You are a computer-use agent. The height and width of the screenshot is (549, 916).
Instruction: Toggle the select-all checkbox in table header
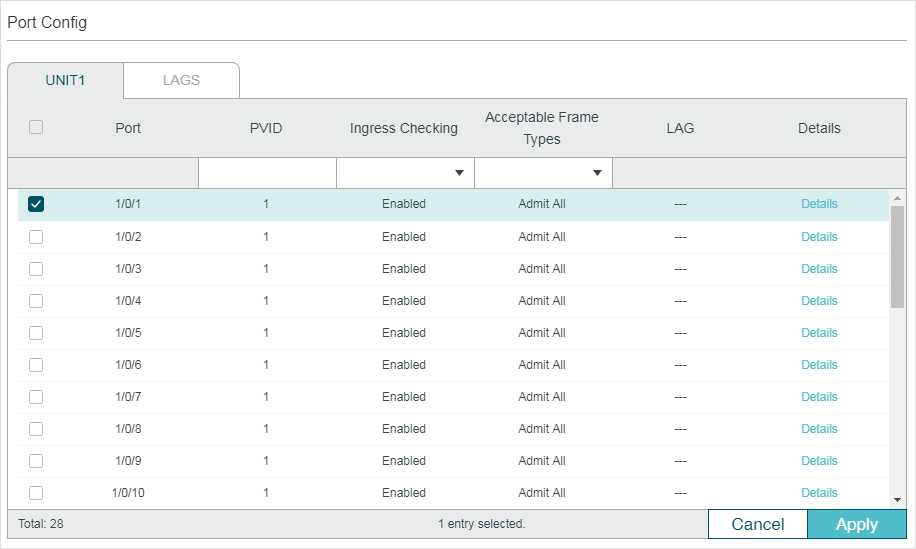coord(36,127)
